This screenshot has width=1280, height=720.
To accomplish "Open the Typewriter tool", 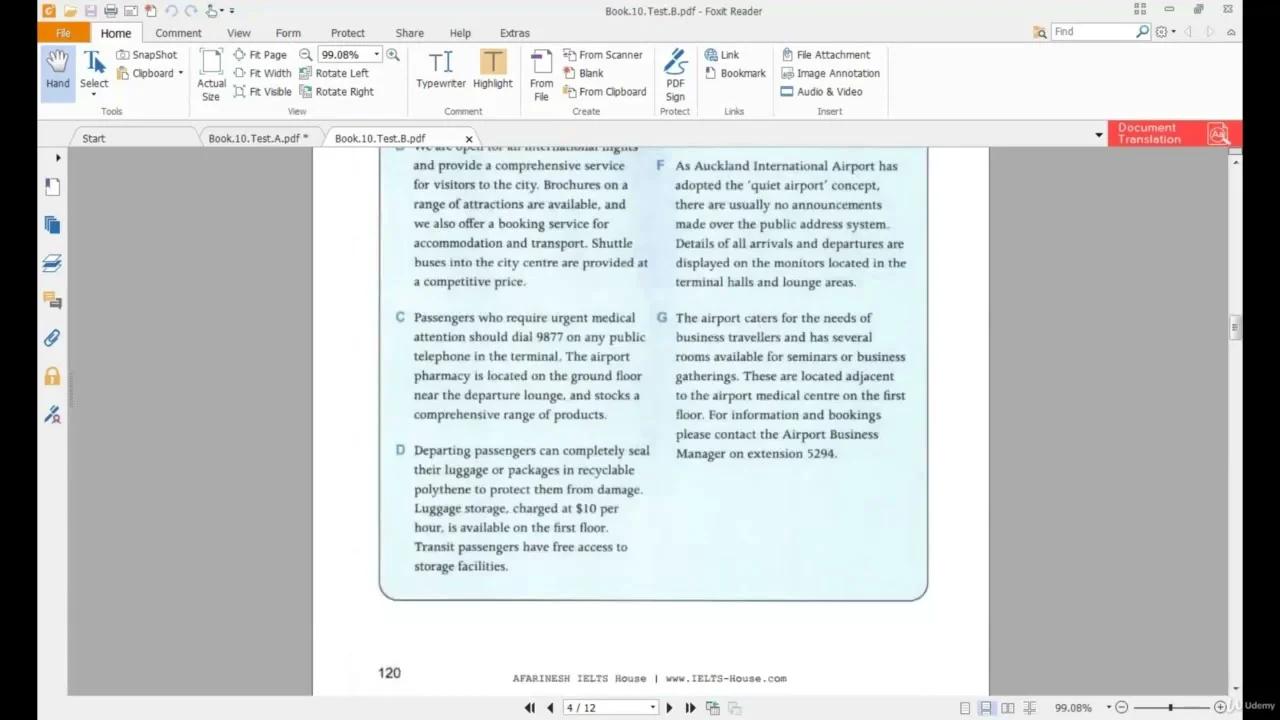I will pos(441,70).
